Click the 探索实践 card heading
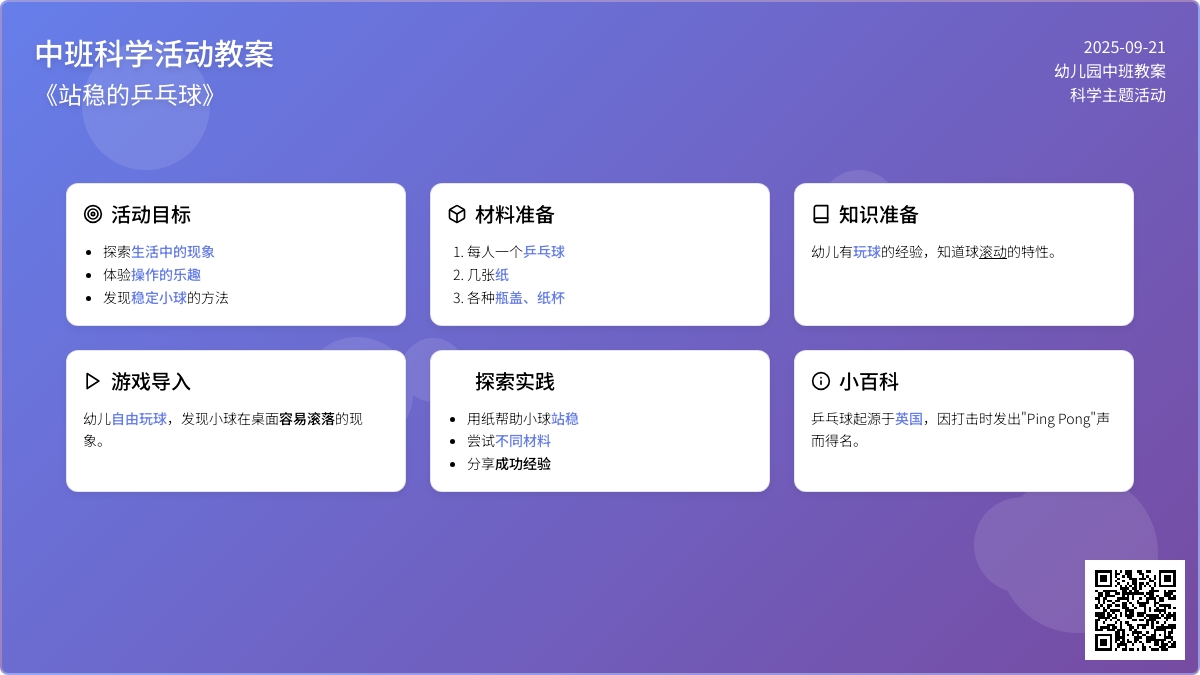 tap(514, 381)
